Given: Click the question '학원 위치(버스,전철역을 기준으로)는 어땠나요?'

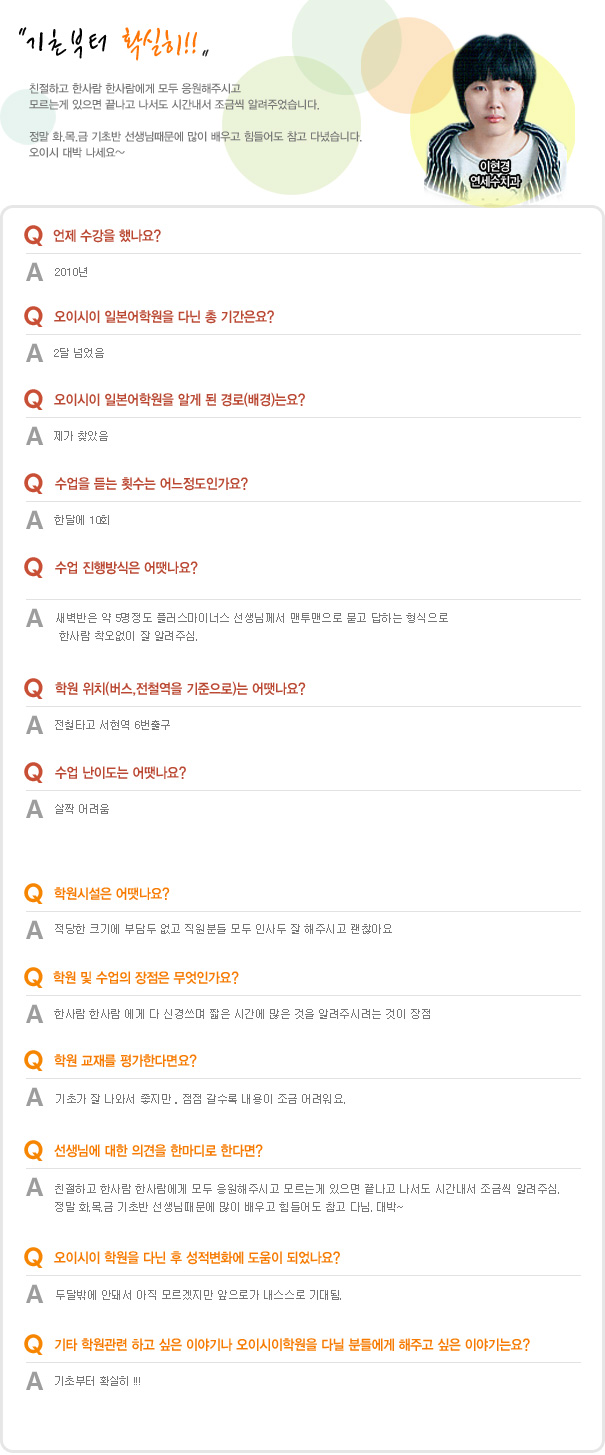Looking at the screenshot, I should tap(180, 689).
